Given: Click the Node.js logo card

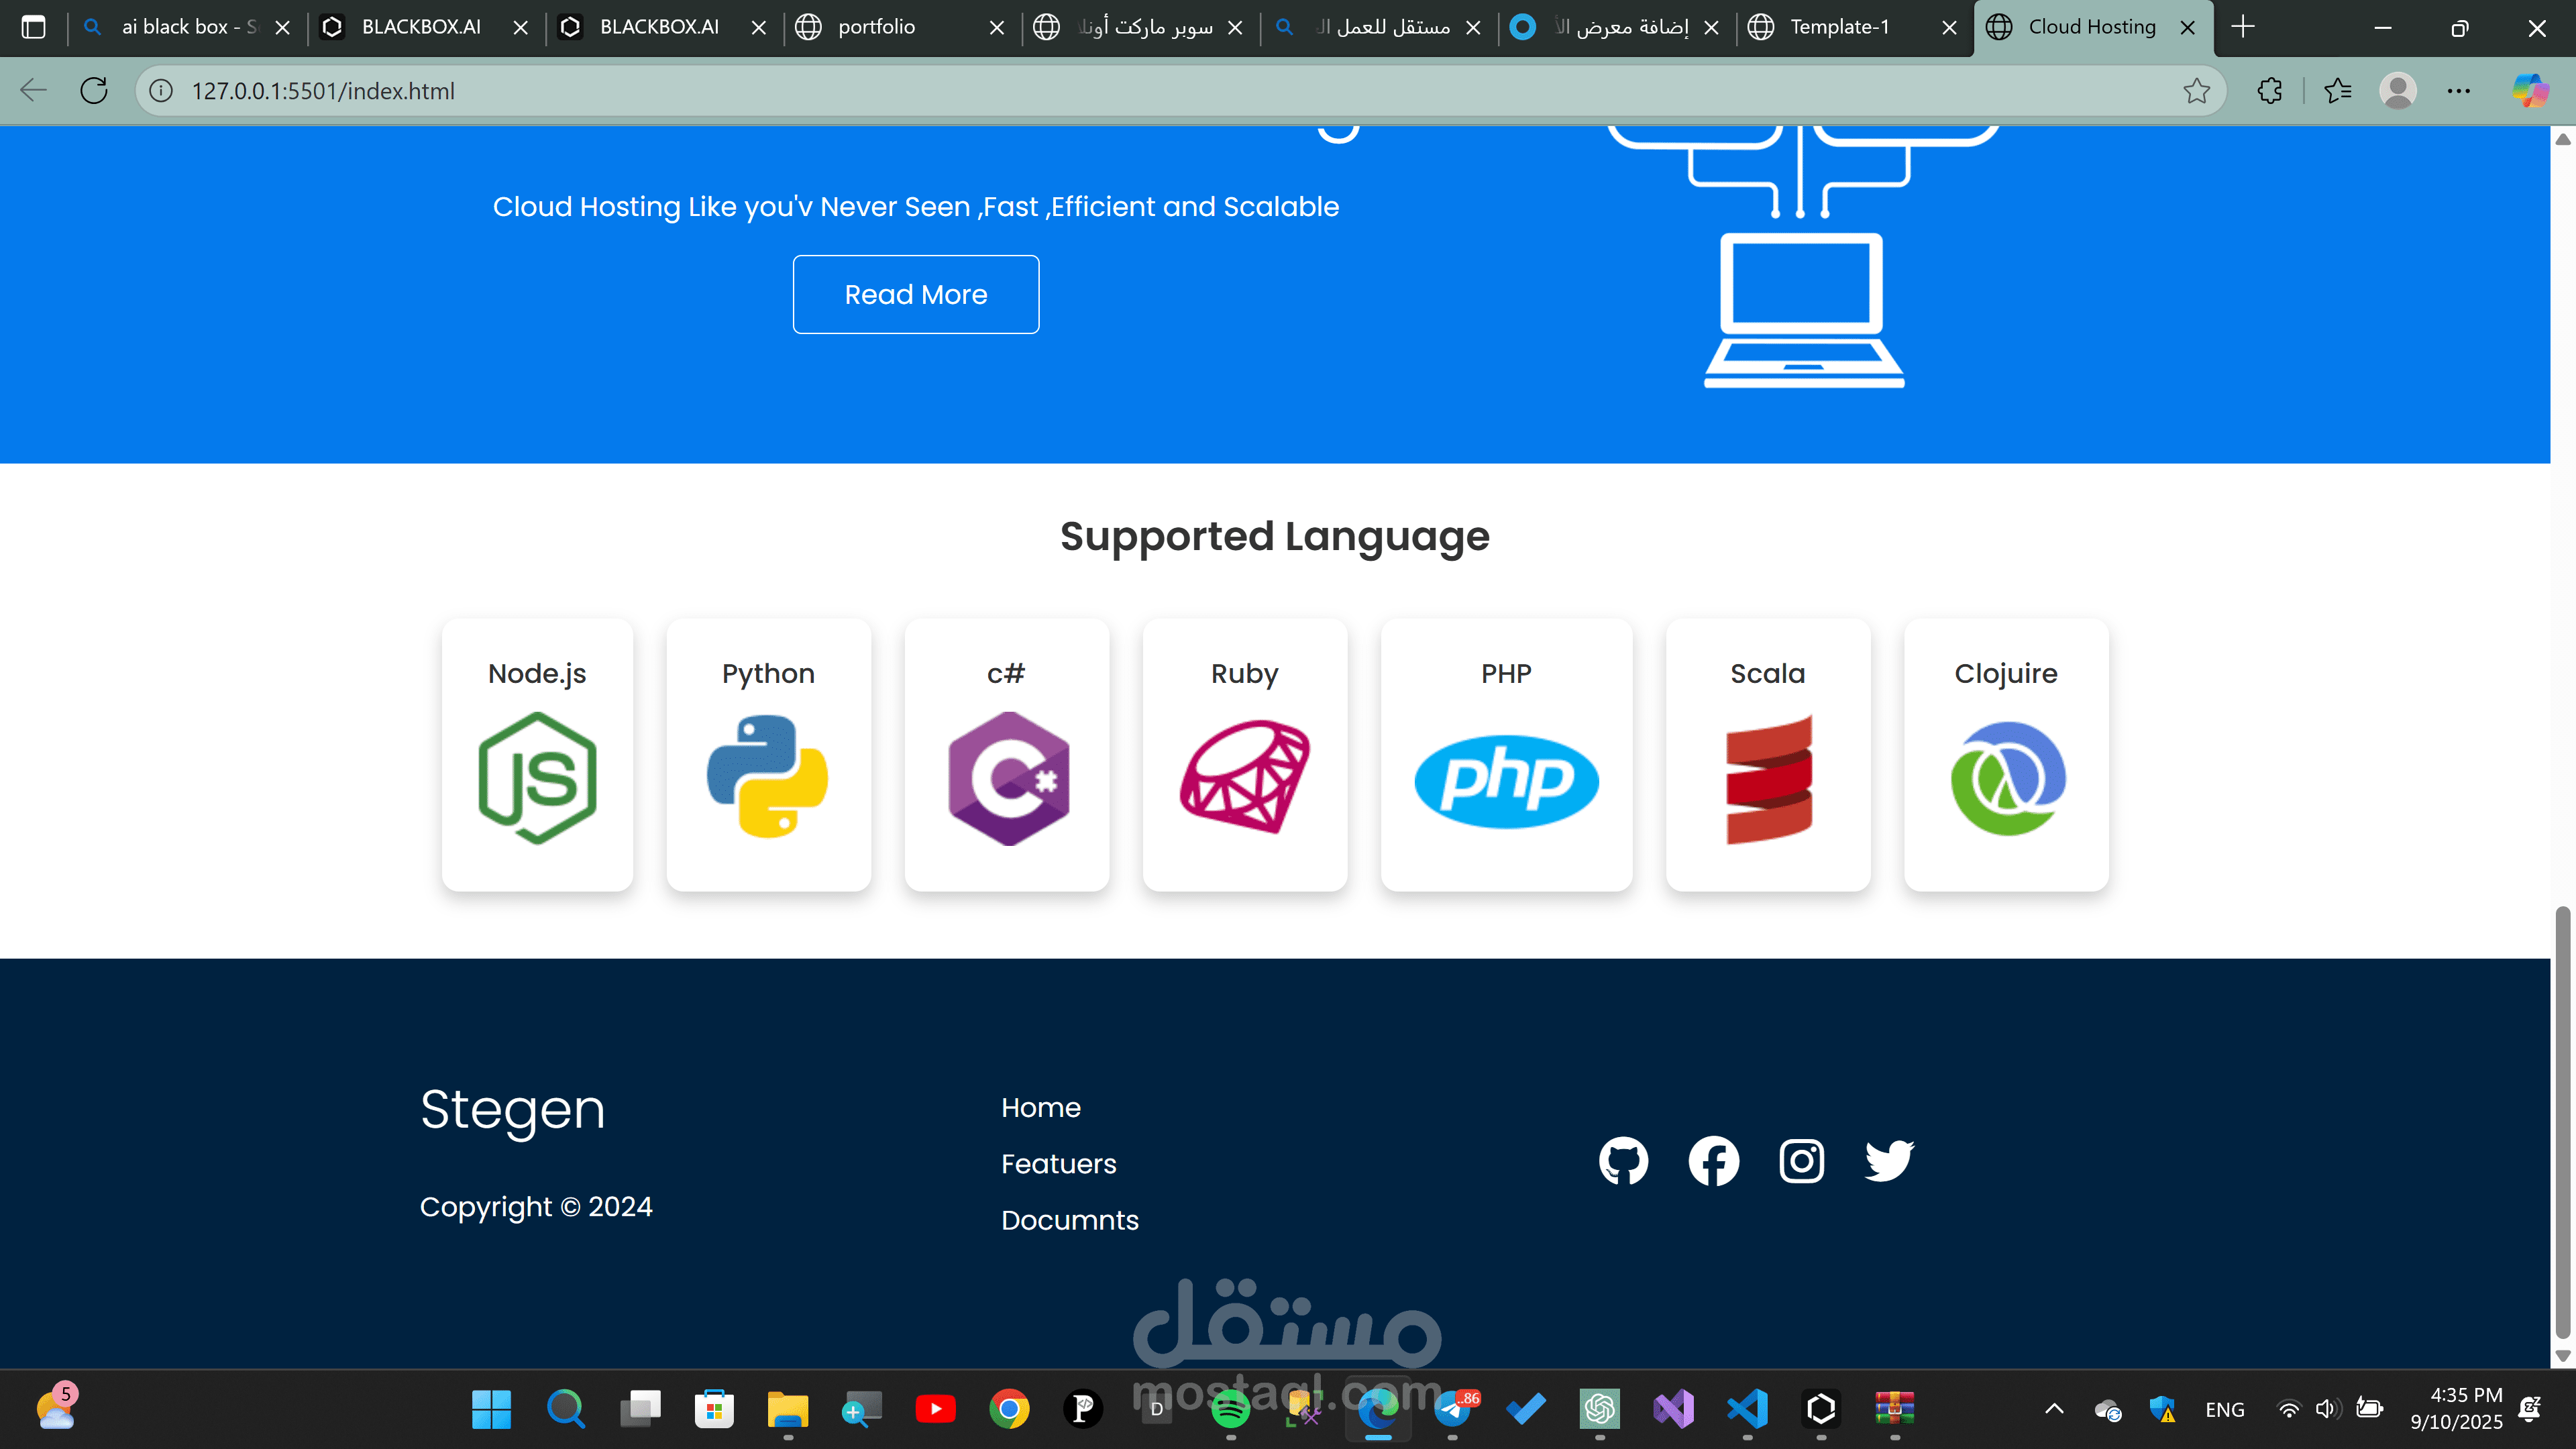Looking at the screenshot, I should [537, 777].
